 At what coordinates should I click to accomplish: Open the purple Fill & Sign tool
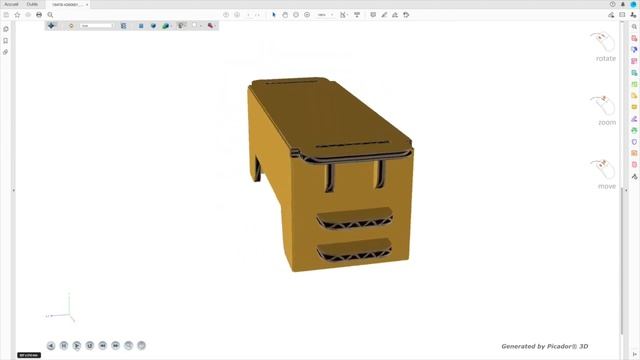pos(634,119)
